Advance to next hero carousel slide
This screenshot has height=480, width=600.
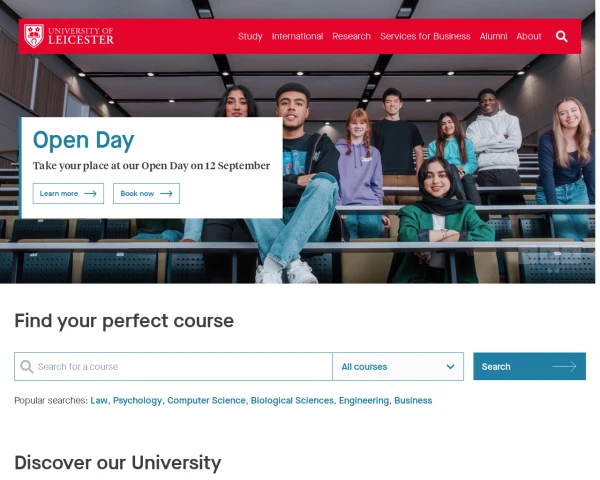572,254
